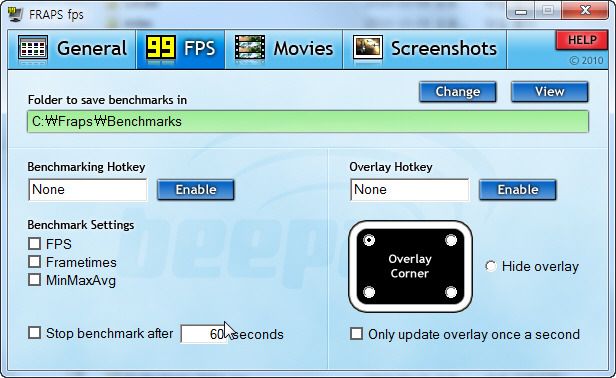The width and height of the screenshot is (616, 378).
Task: Select the Hide overlay radio button
Action: 491,266
